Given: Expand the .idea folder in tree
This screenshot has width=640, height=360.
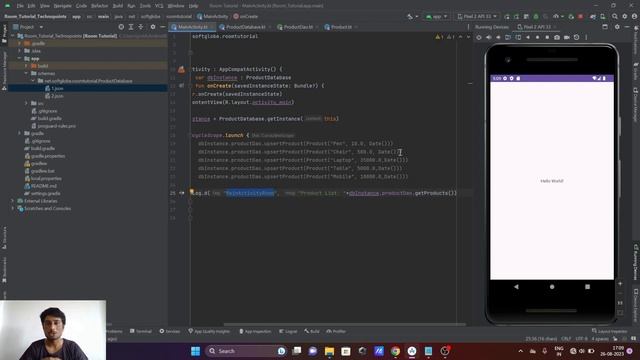Looking at the screenshot, I should tap(20, 51).
